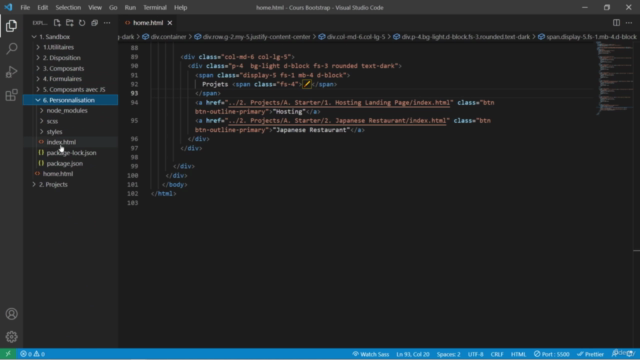Open errors and warnings in status bar
The image size is (640, 360).
coord(33,354)
